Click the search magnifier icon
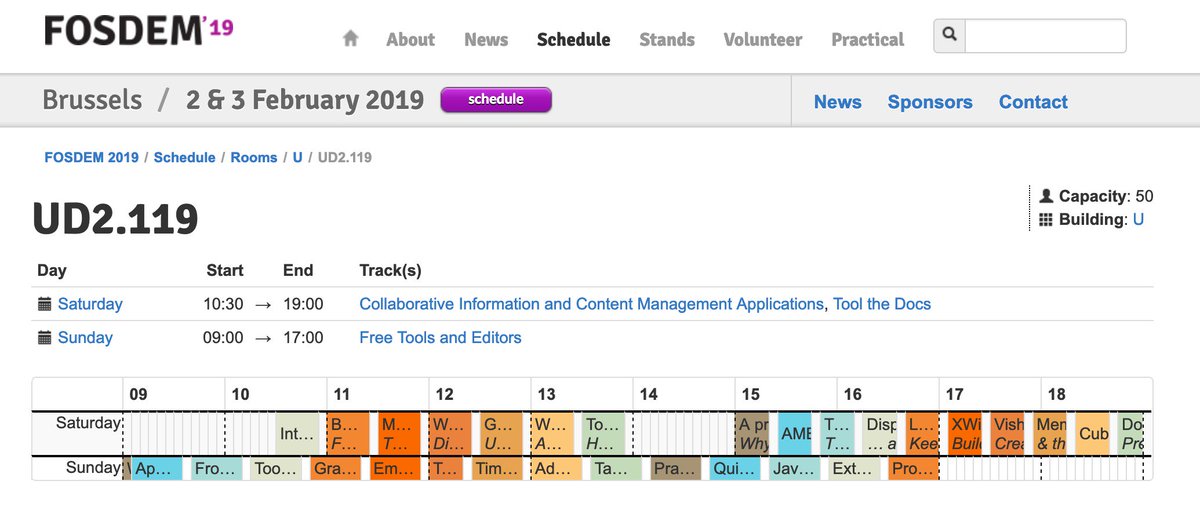The height and width of the screenshot is (510, 1200). pyautogui.click(x=949, y=35)
